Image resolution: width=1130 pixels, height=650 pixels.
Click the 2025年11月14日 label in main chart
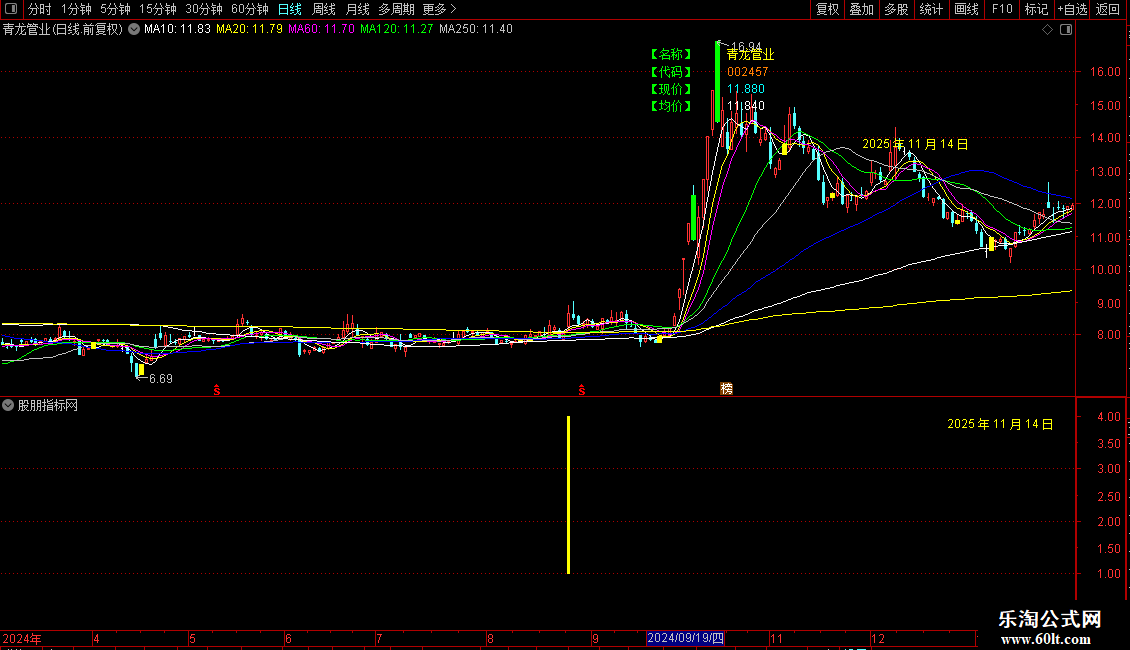915,144
